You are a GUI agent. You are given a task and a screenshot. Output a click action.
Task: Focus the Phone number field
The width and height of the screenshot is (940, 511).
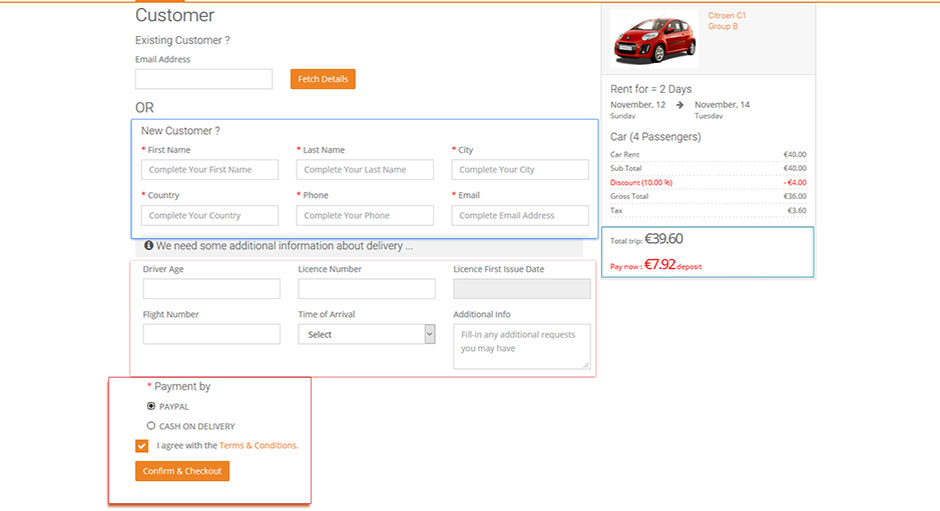coord(365,215)
